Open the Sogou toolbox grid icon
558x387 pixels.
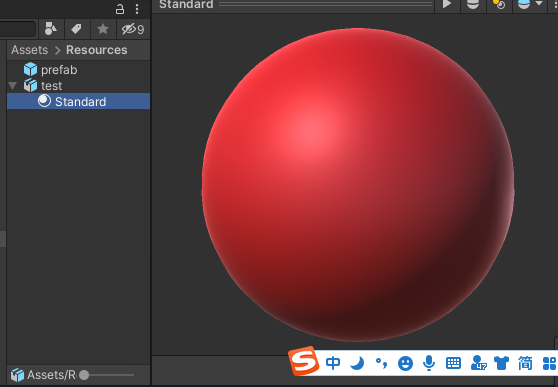(x=550, y=364)
